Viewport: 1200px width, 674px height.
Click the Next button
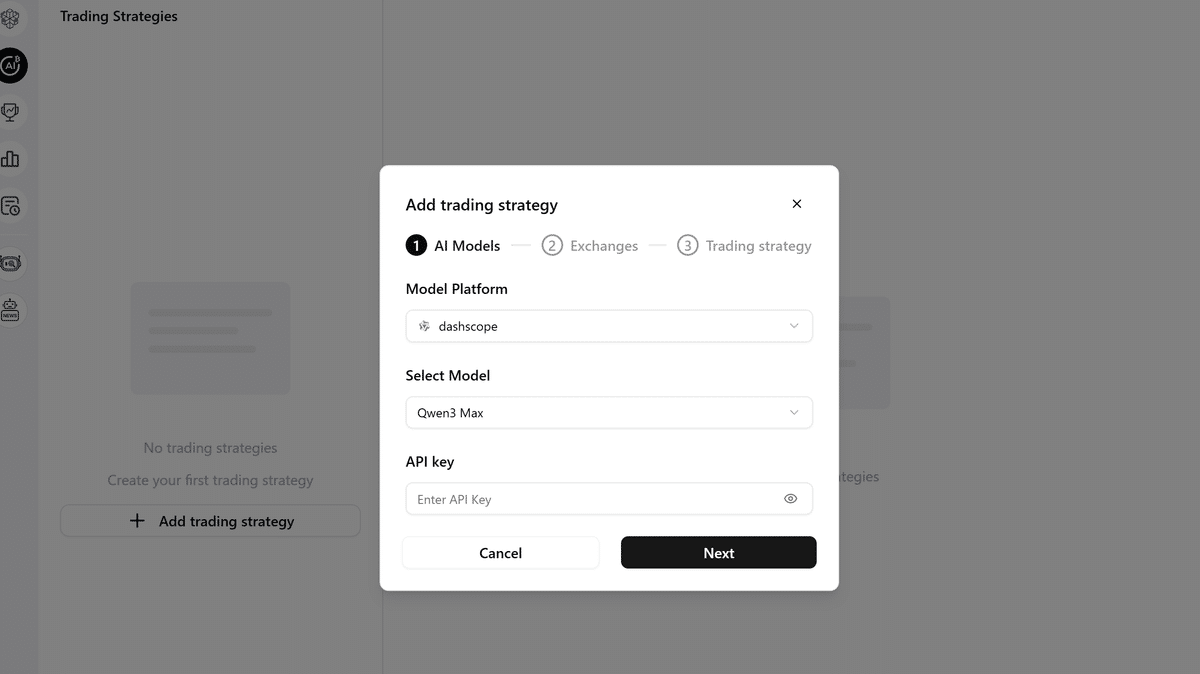[x=718, y=553]
